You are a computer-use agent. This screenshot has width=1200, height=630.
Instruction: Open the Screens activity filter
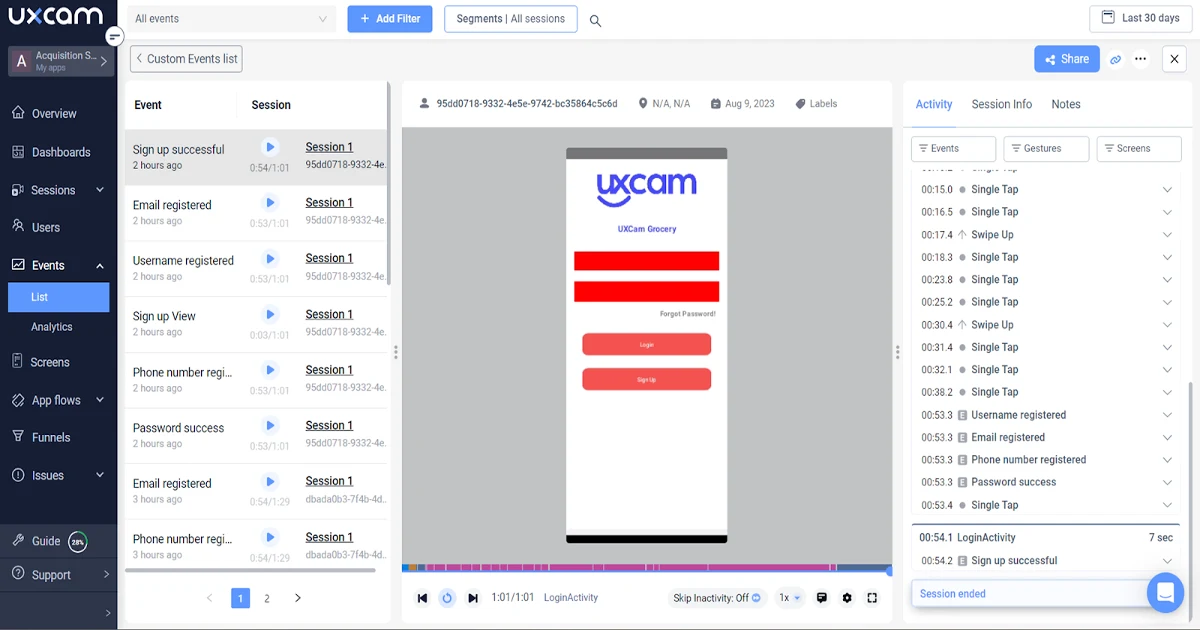(1139, 149)
